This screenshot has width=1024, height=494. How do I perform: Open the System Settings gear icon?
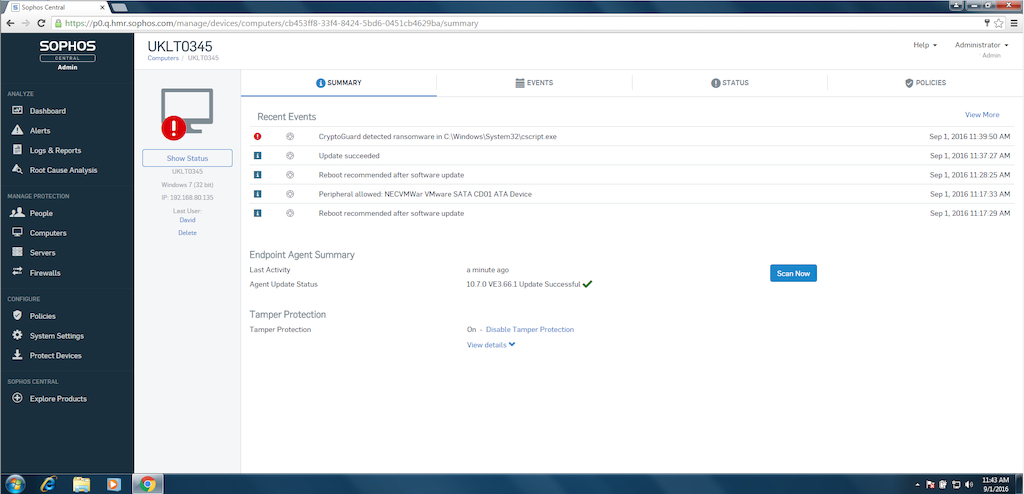click(x=18, y=335)
